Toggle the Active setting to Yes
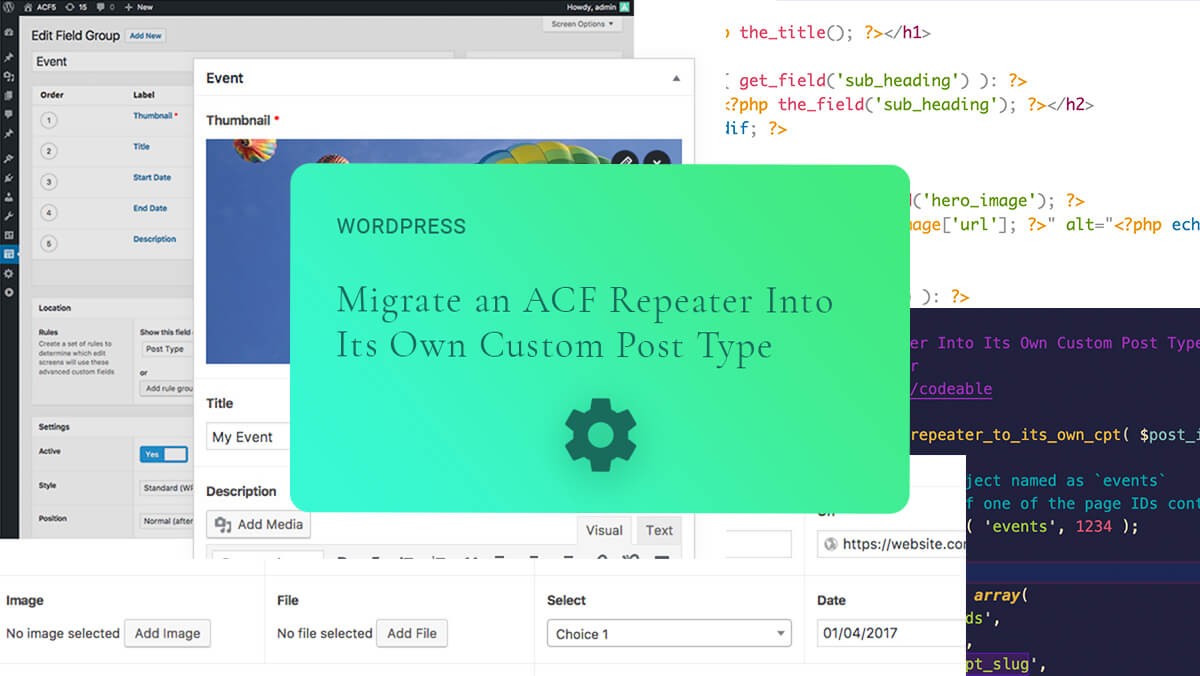The height and width of the screenshot is (676, 1200). pyautogui.click(x=163, y=453)
